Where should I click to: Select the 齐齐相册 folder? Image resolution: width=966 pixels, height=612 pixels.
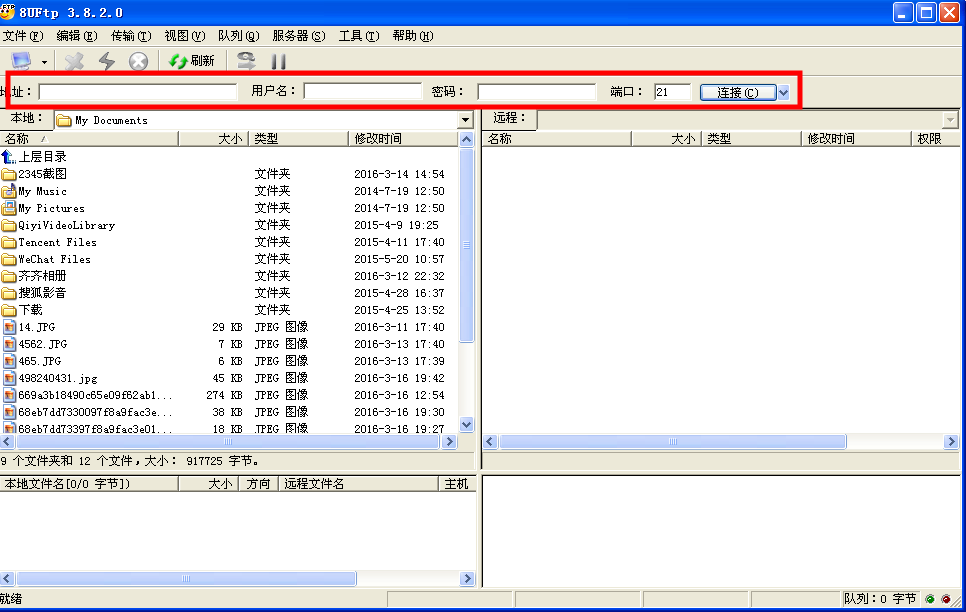(x=34, y=276)
